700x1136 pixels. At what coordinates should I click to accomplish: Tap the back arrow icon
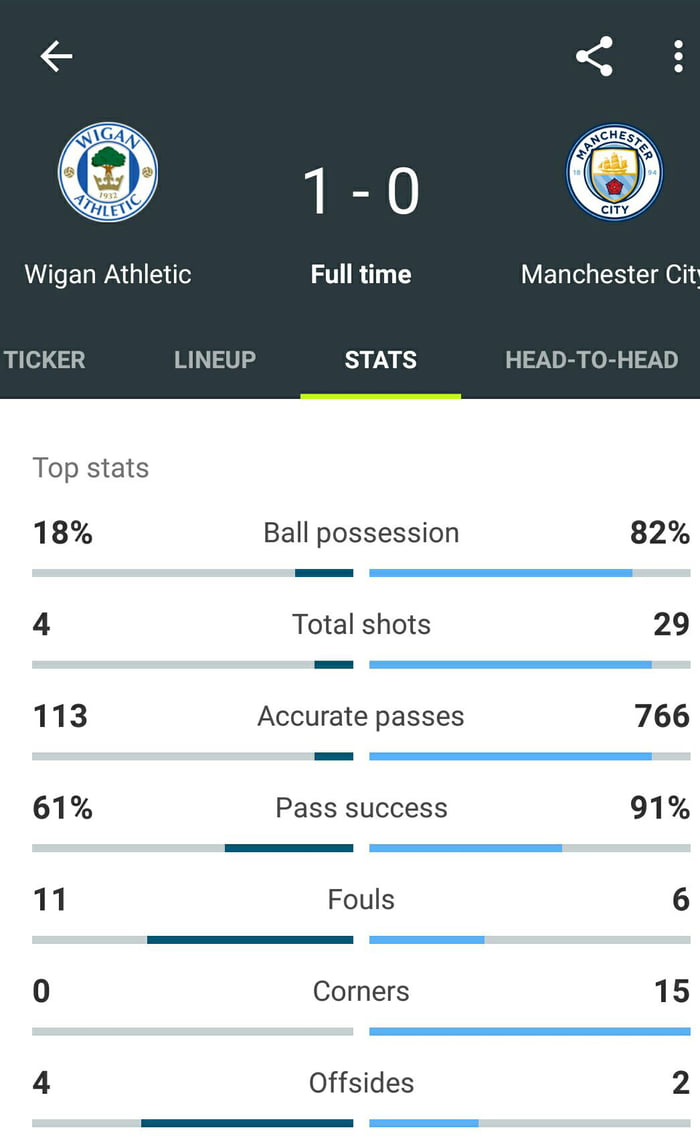pos(56,57)
